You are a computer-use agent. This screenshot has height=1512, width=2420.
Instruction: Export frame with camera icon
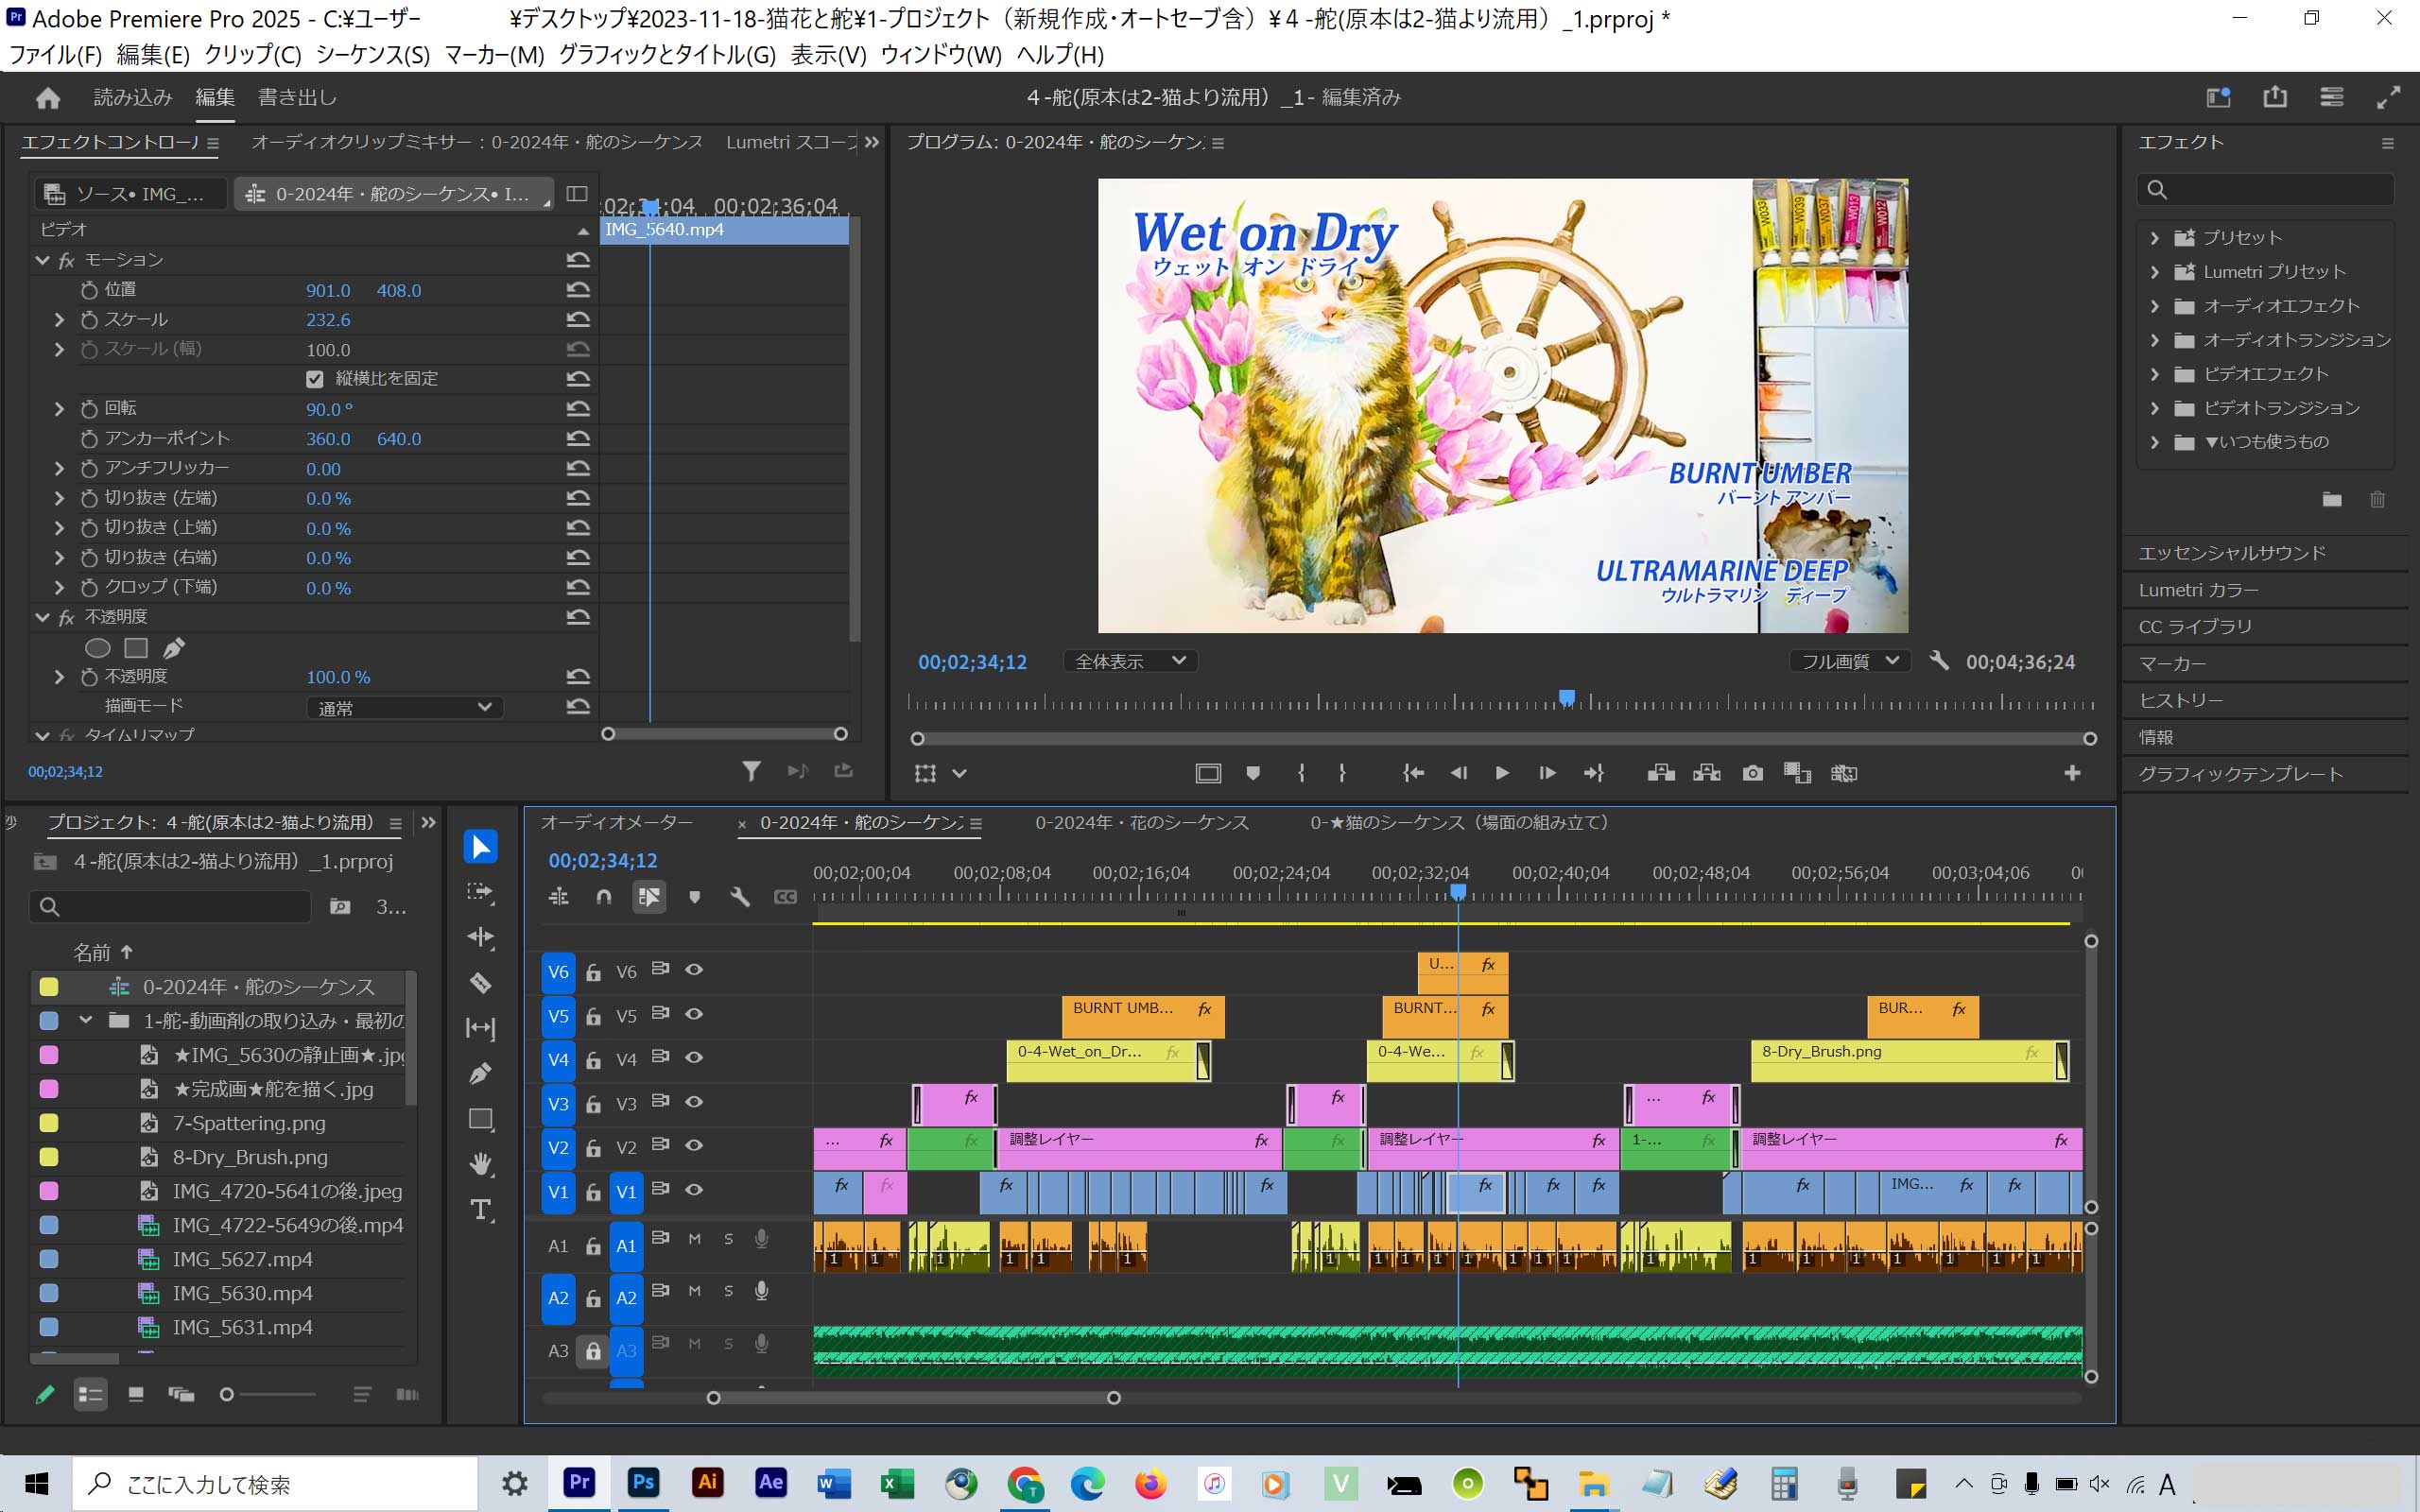(x=1753, y=773)
